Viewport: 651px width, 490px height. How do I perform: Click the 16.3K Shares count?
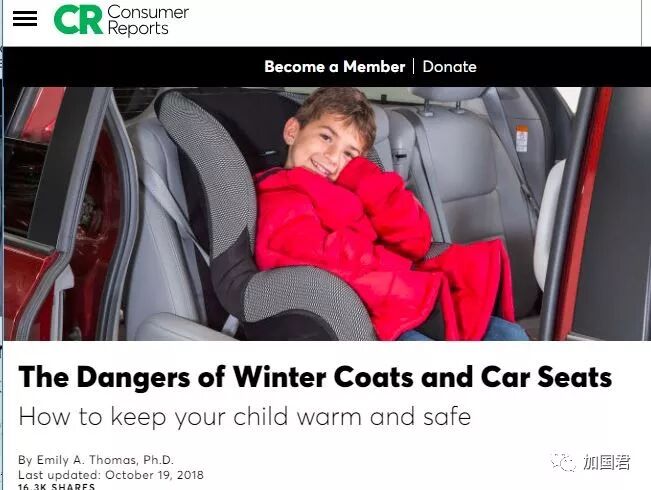pos(56,486)
